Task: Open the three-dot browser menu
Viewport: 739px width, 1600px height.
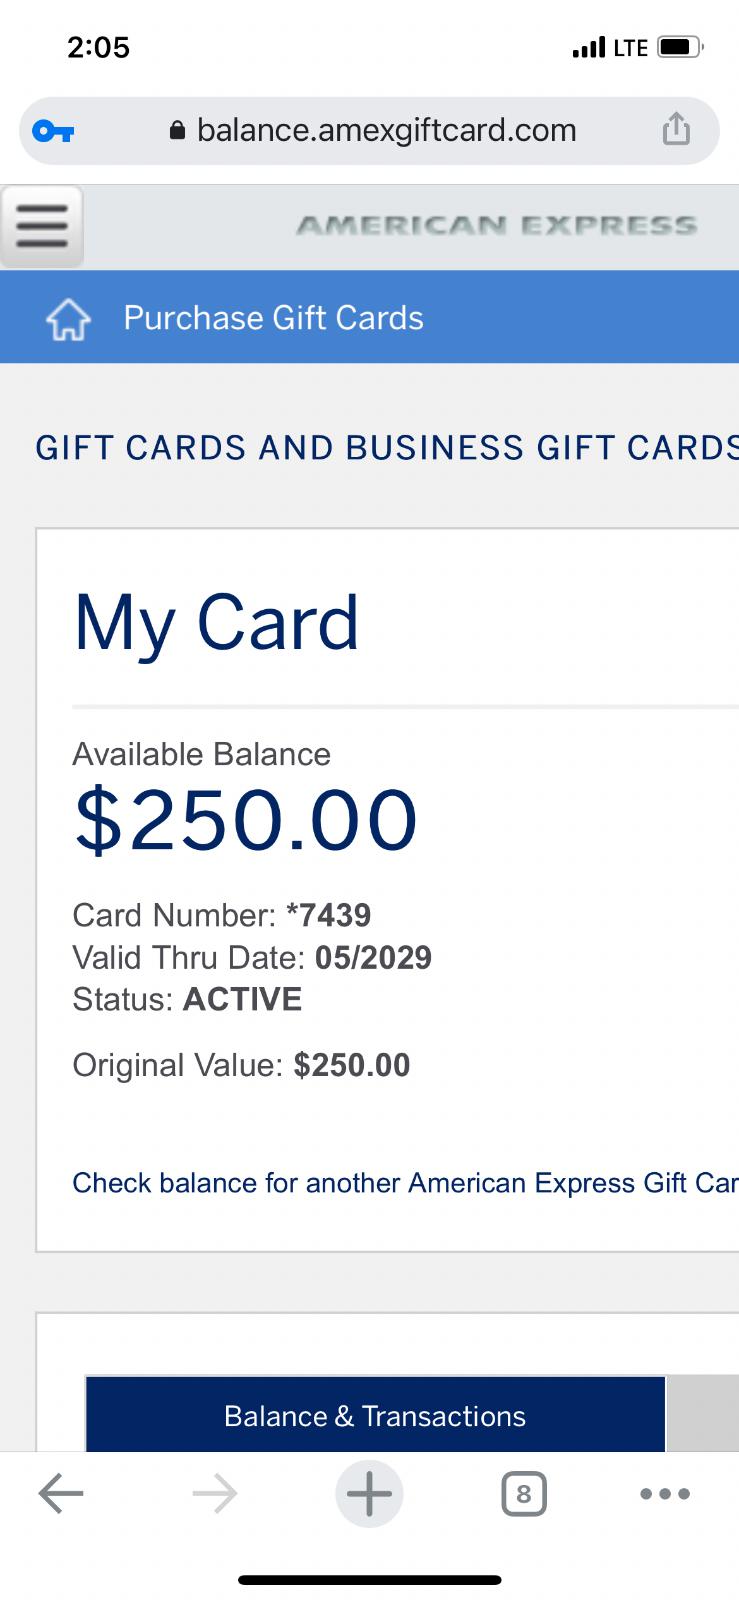Action: click(664, 1494)
